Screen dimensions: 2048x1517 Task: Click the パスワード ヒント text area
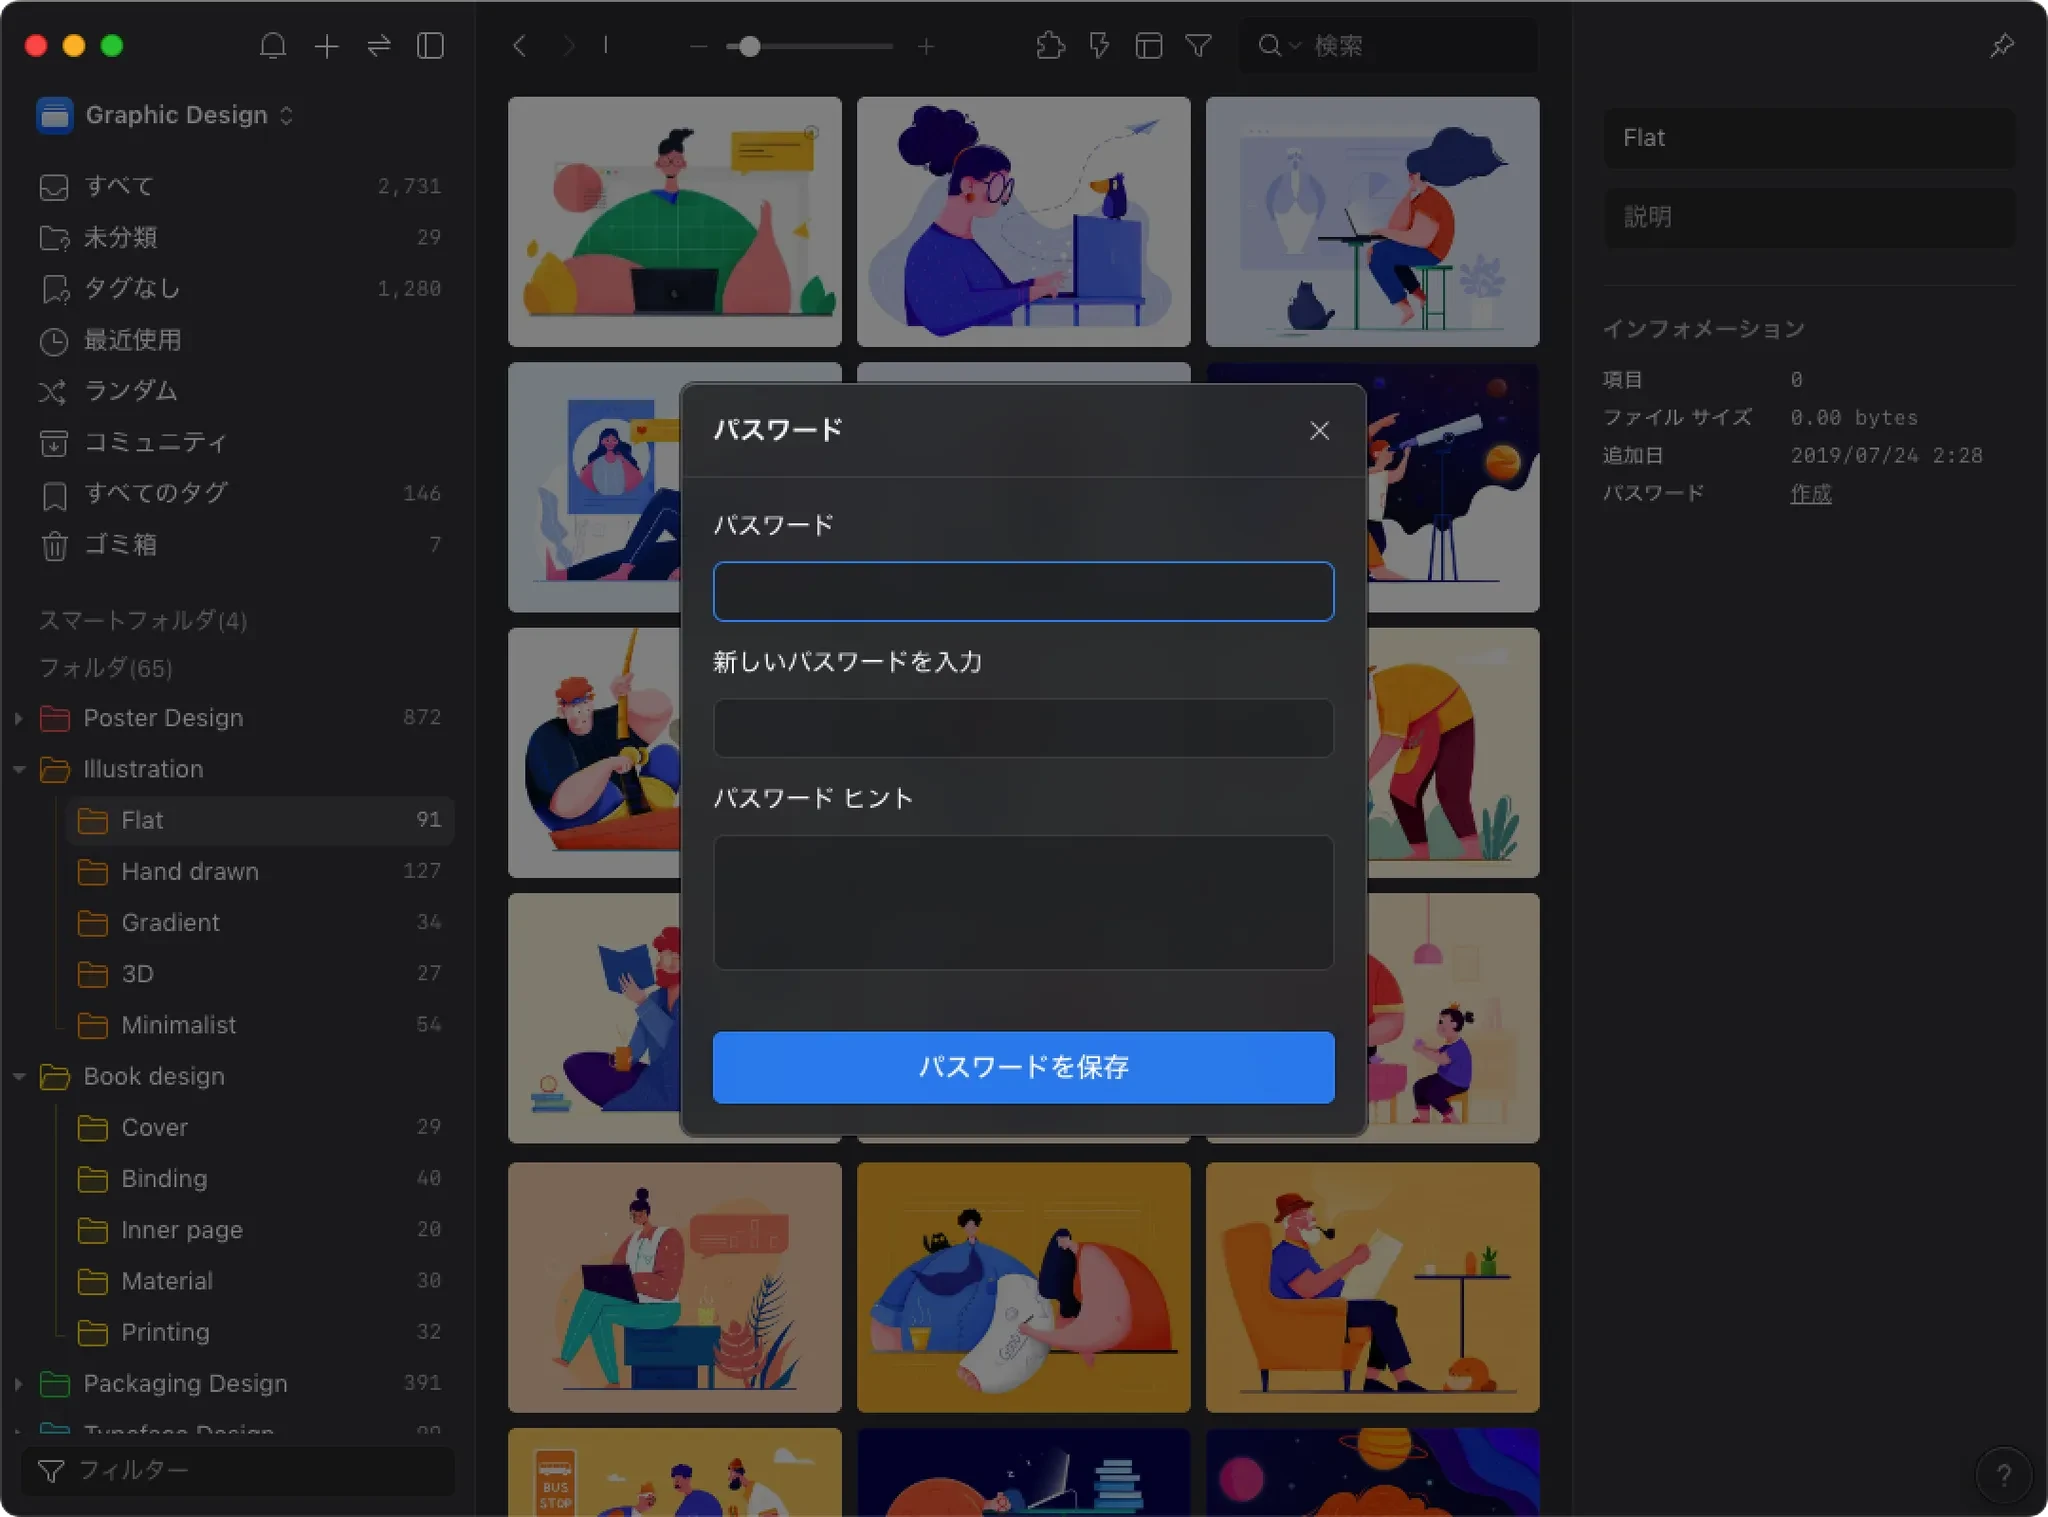(1023, 902)
